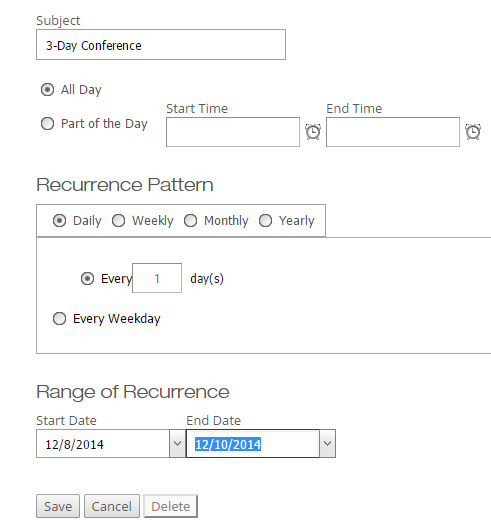Expand the End Date calendar dropdown
This screenshot has width=491, height=523.
[328, 444]
